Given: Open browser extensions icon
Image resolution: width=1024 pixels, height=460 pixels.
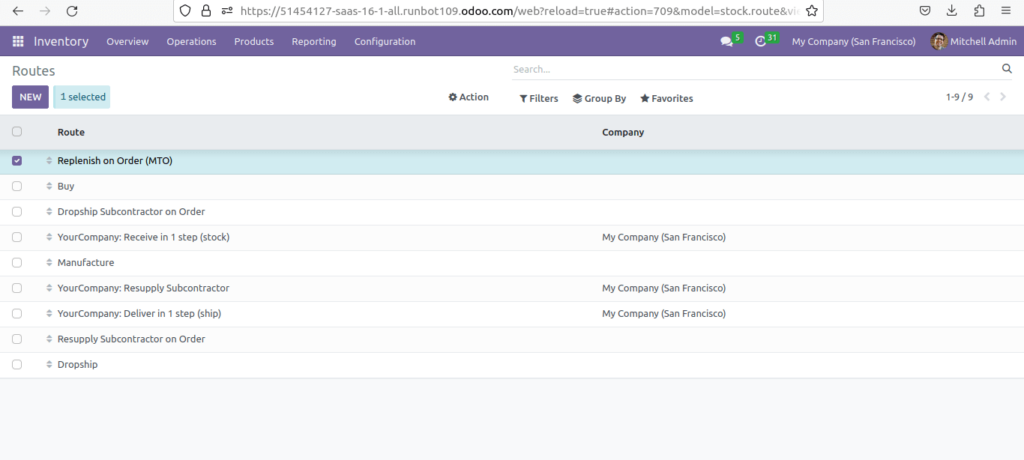Looking at the screenshot, I should (x=979, y=10).
